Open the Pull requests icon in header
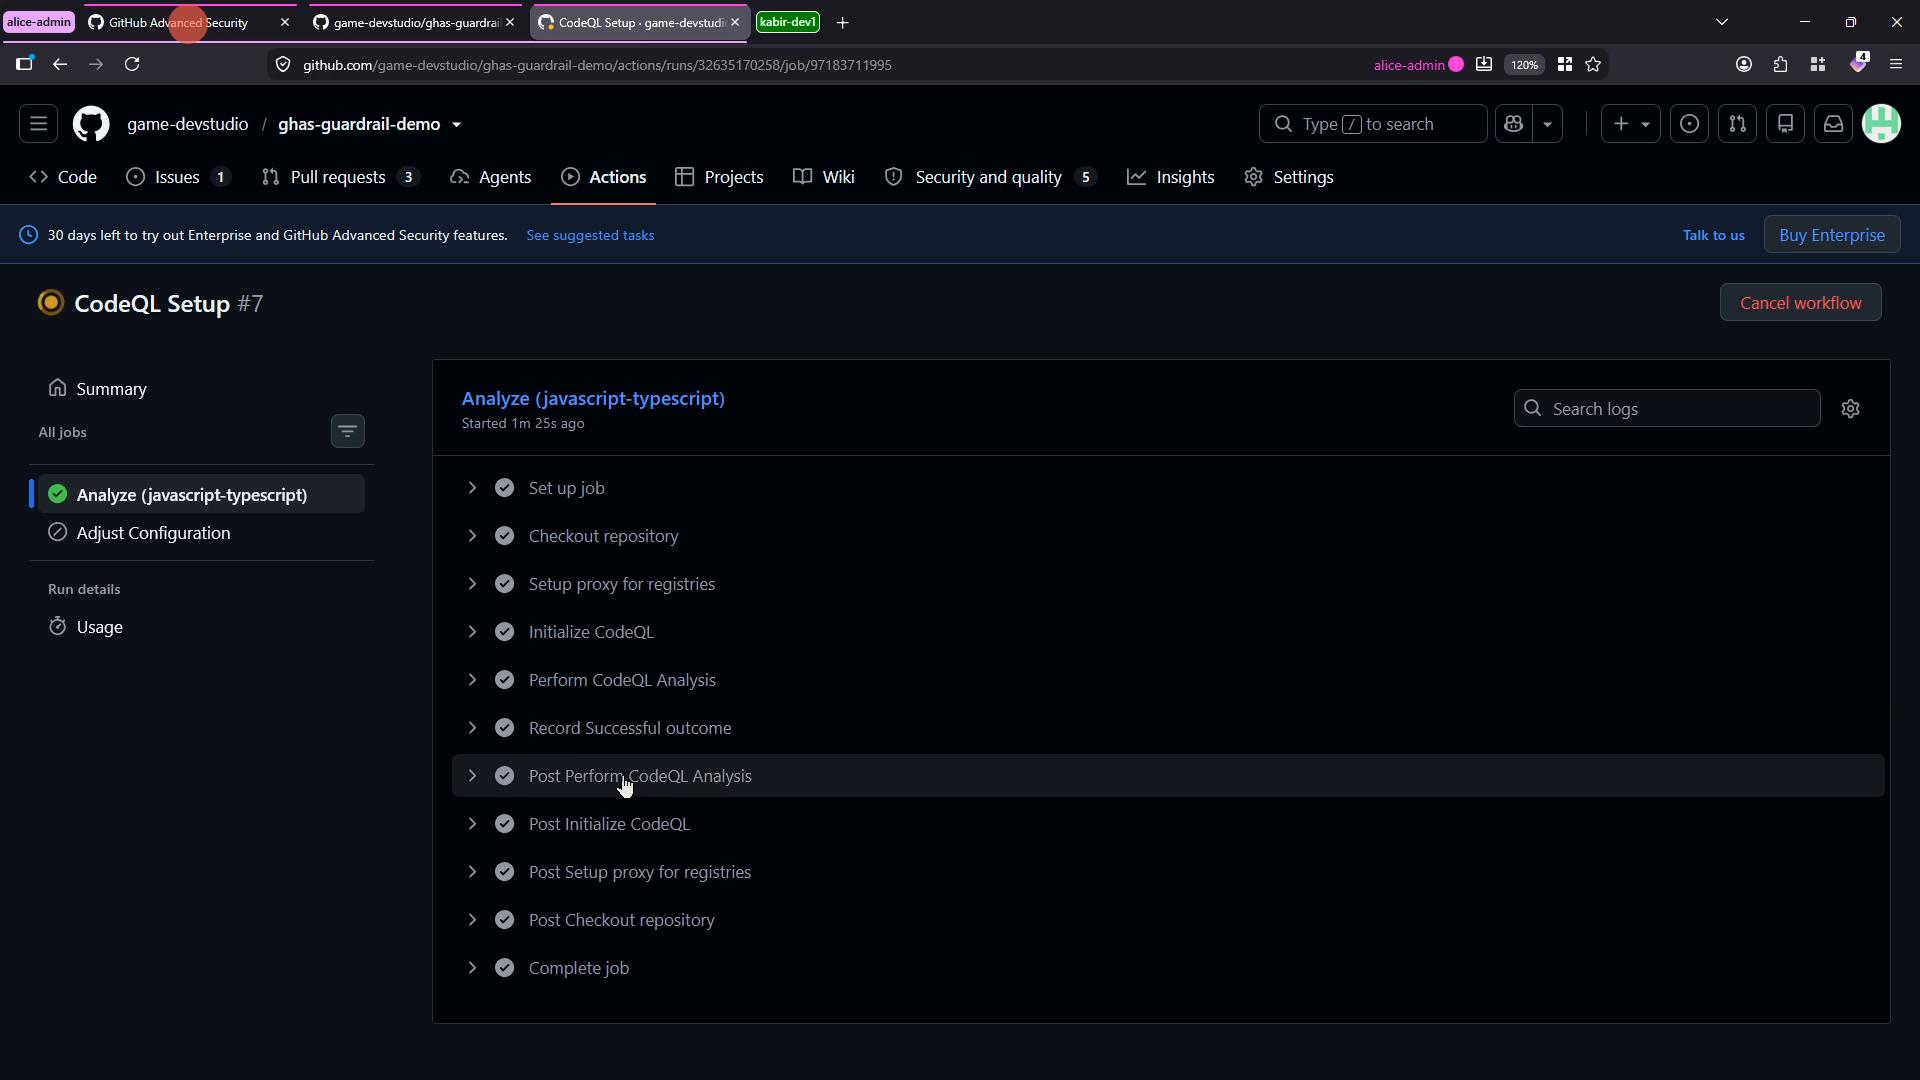This screenshot has width=1920, height=1080. [1737, 124]
